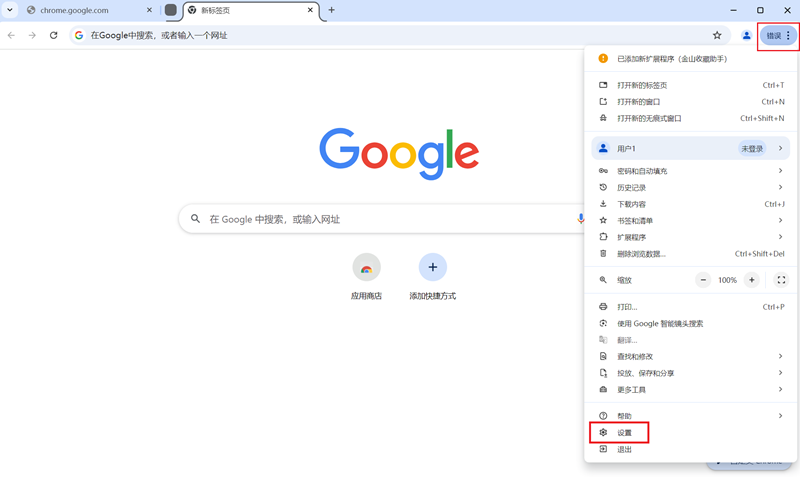Open the profile avatar icon in toolbar
800x477 pixels.
[746, 35]
